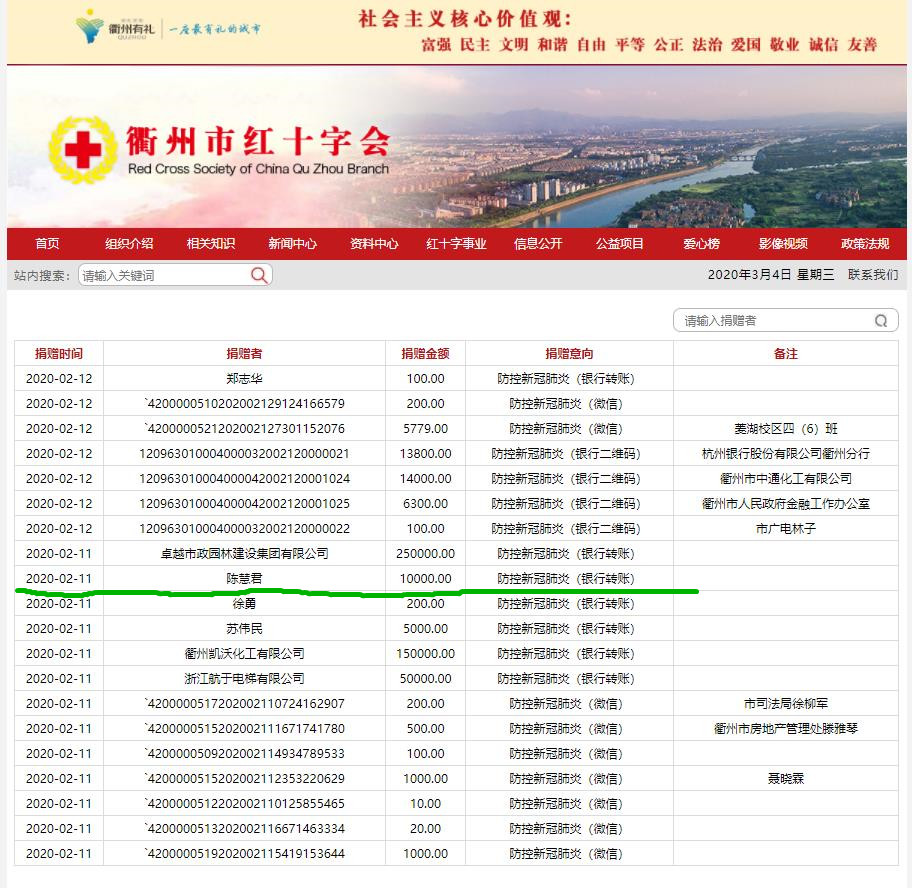Navigate to 公益项目 page

pyautogui.click(x=620, y=244)
